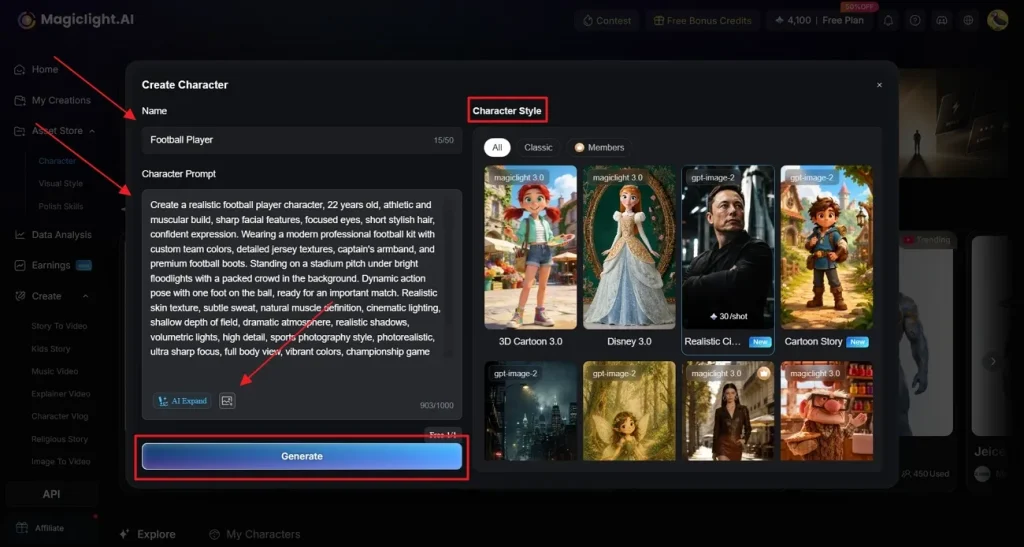Click the My Creations sidebar icon

20,101
